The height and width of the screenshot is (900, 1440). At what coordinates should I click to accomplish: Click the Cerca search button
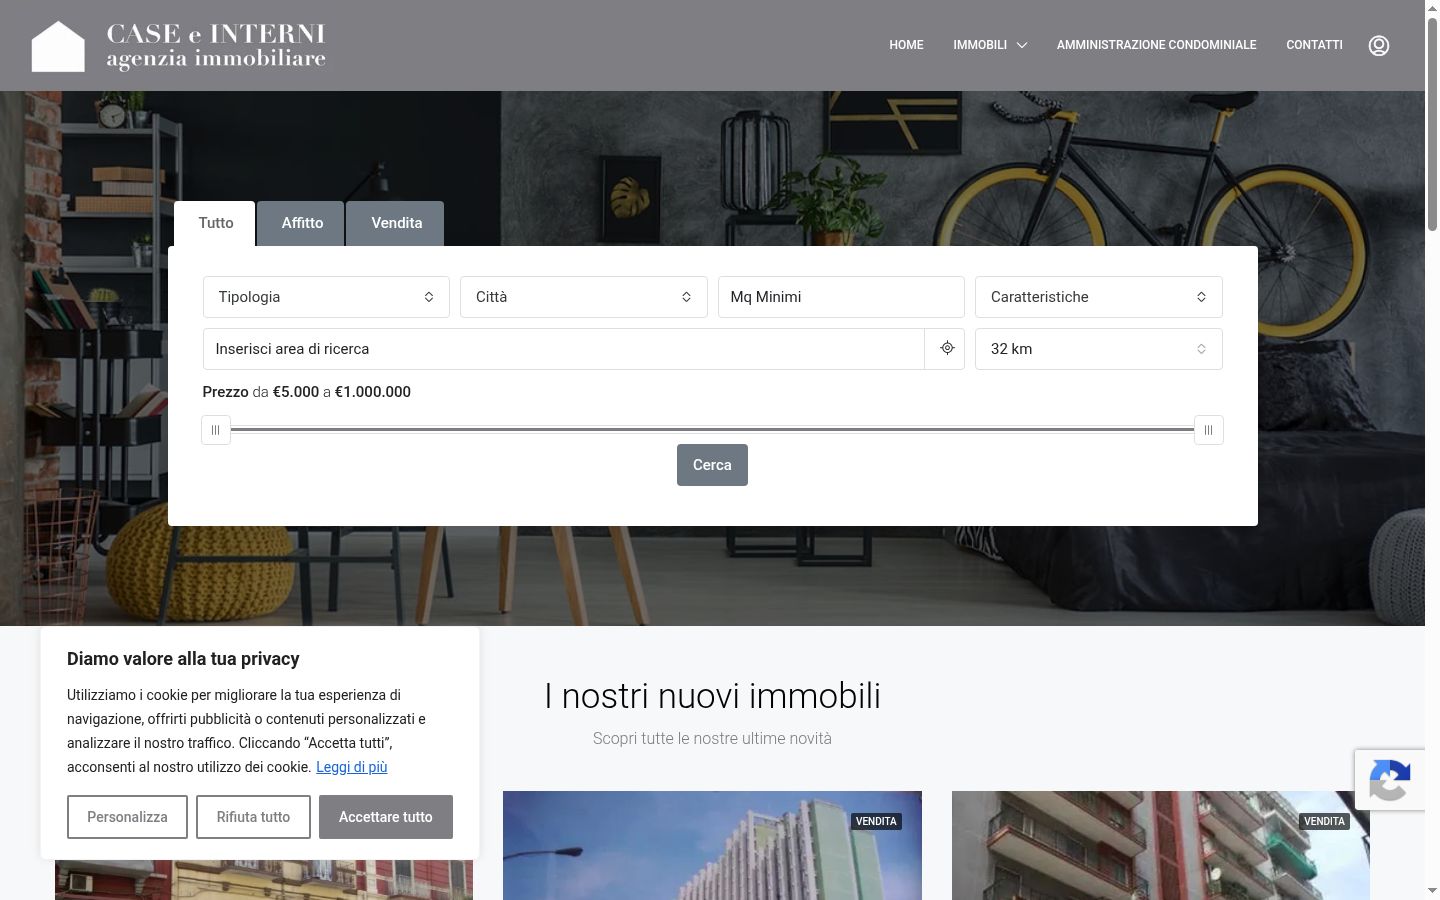click(712, 465)
